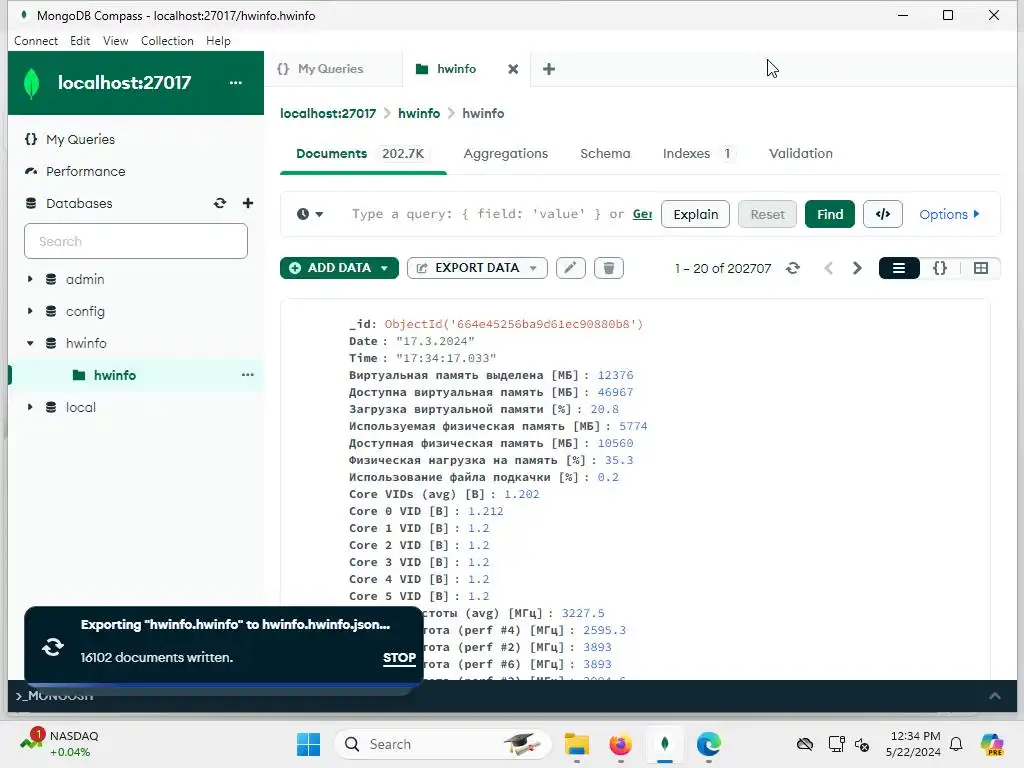Focus the database Search field
The image size is (1024, 768).
(x=136, y=241)
